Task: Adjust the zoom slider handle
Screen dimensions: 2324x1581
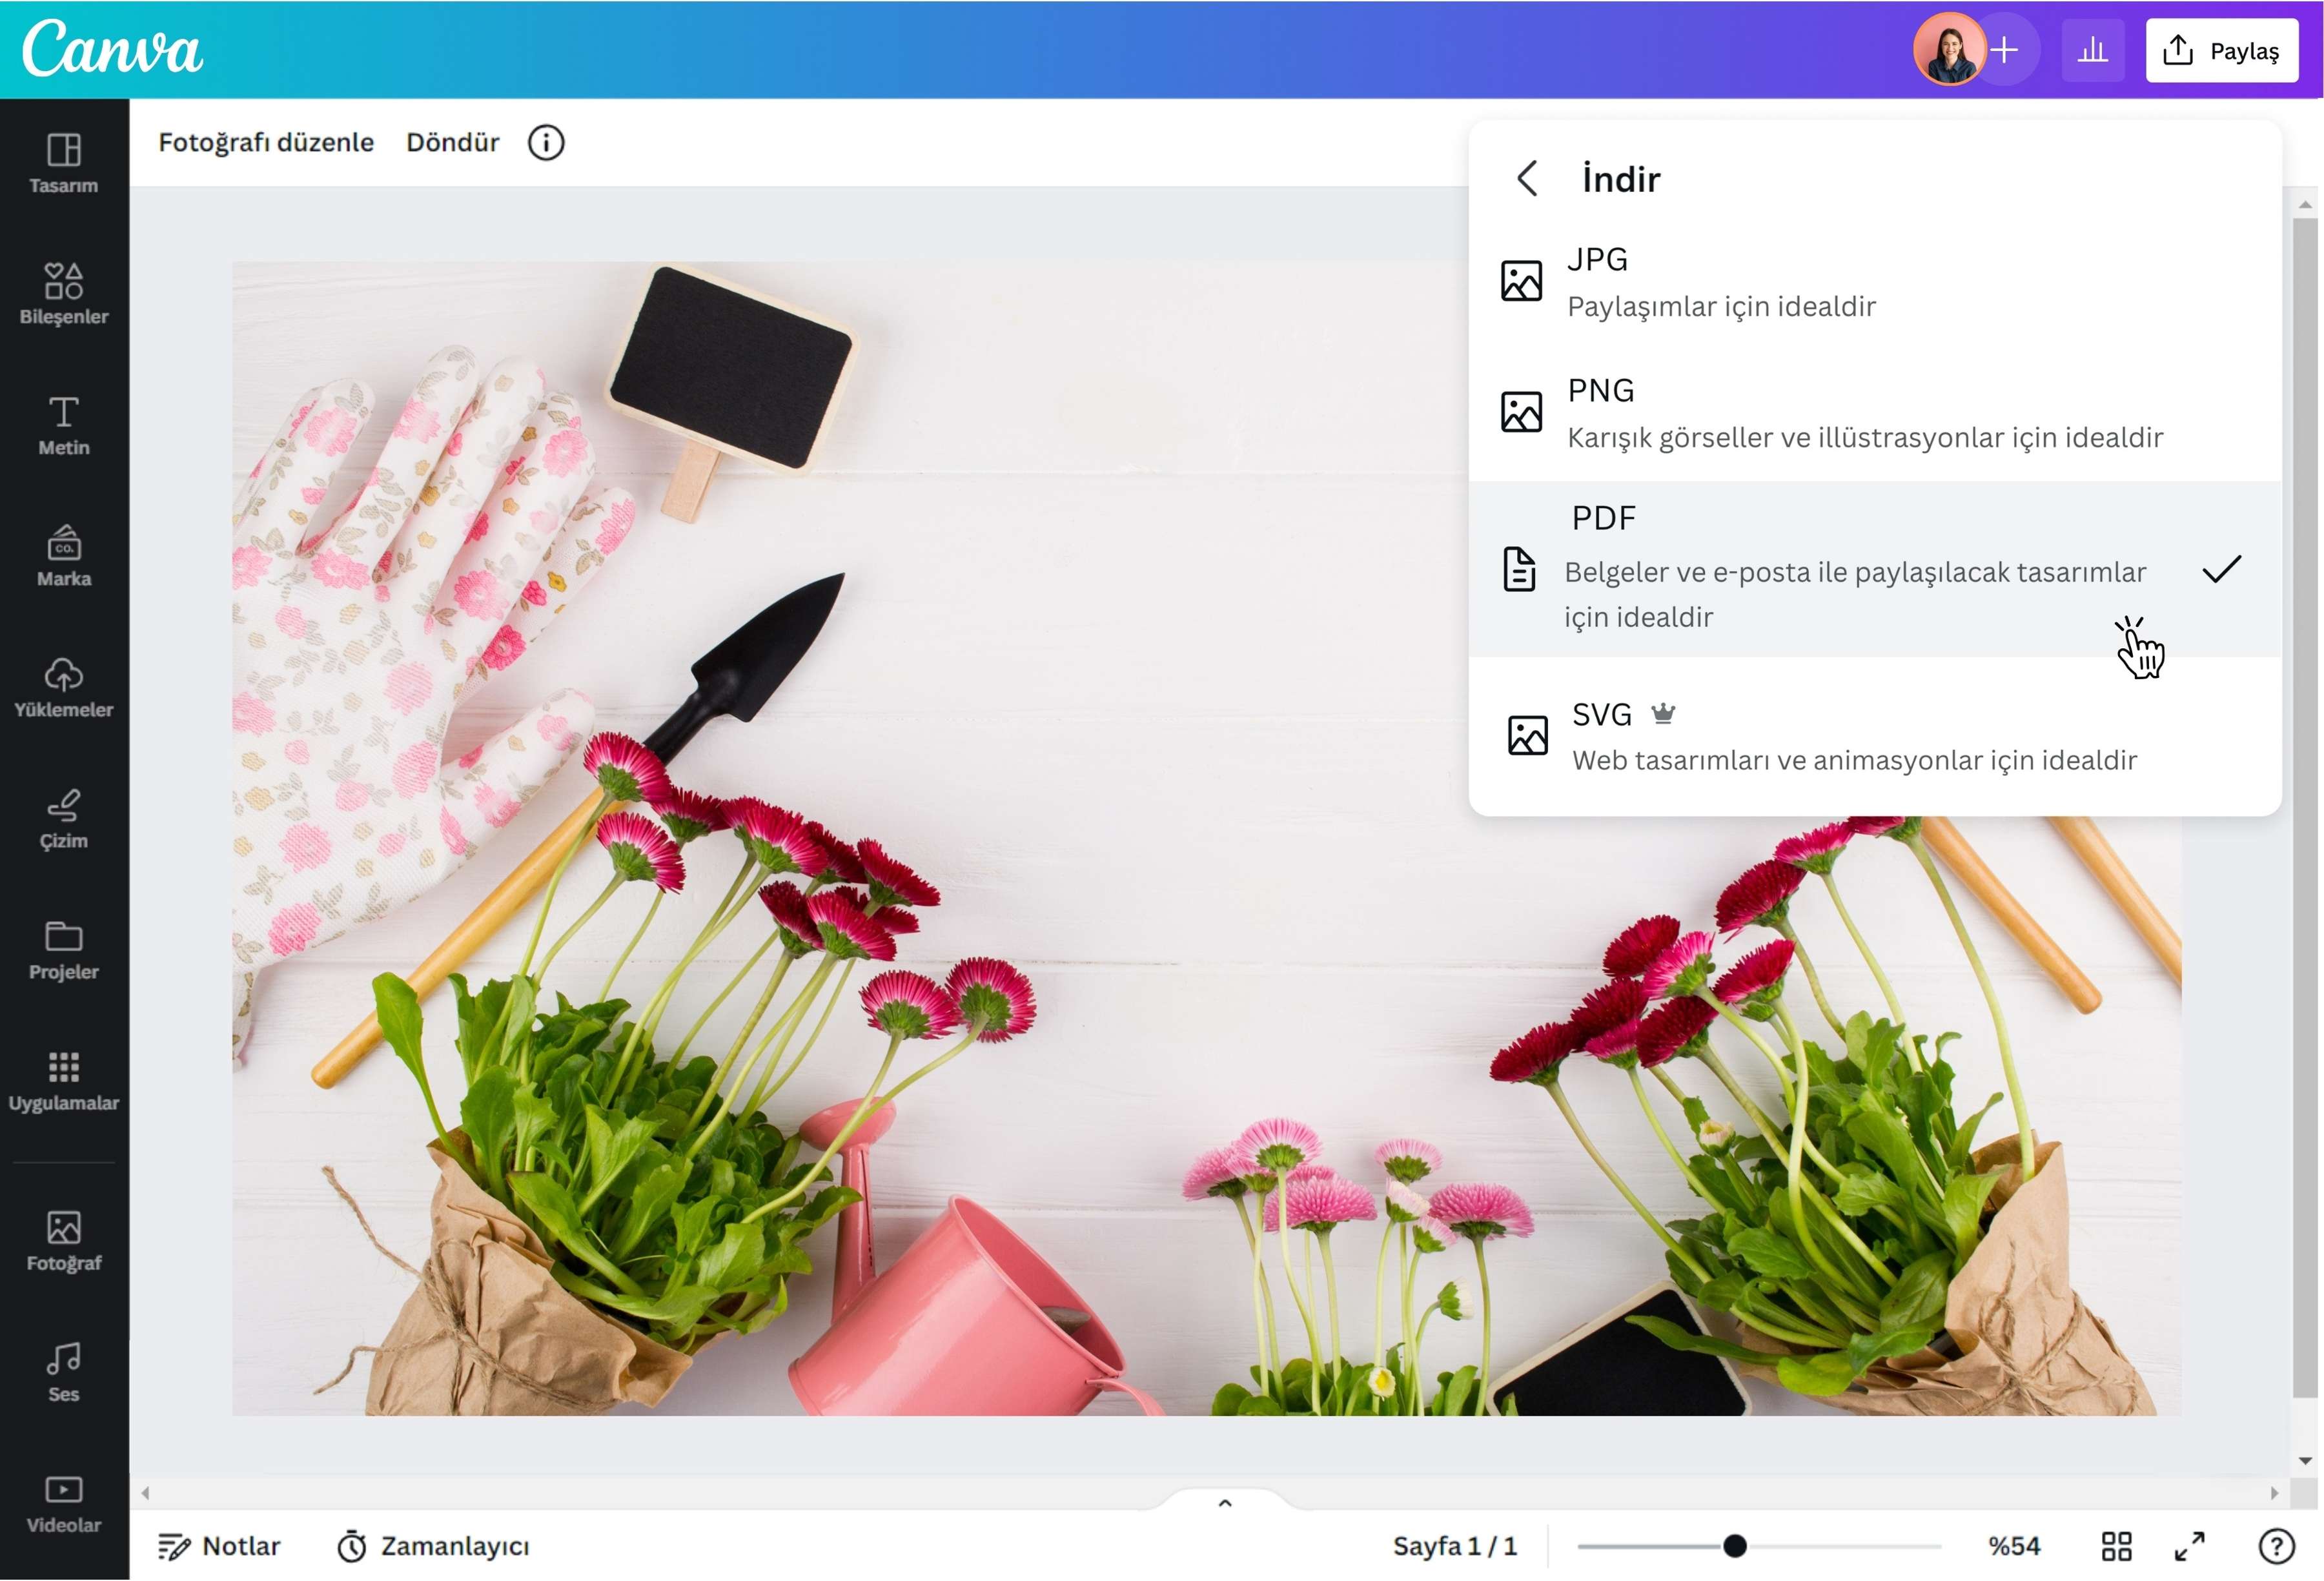Action: click(1735, 1546)
